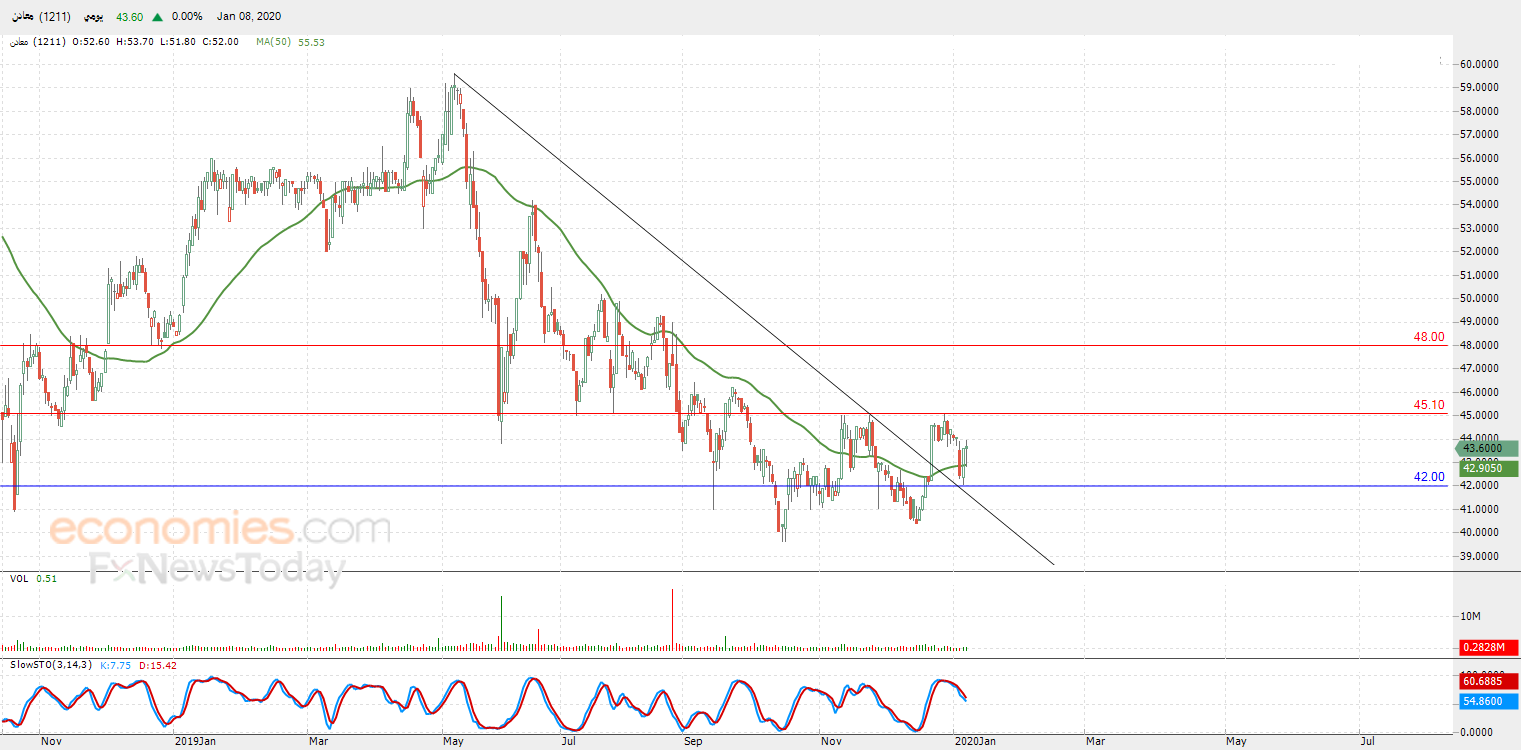
Task: Click the 10M volume axis label
Action: [x=1469, y=616]
